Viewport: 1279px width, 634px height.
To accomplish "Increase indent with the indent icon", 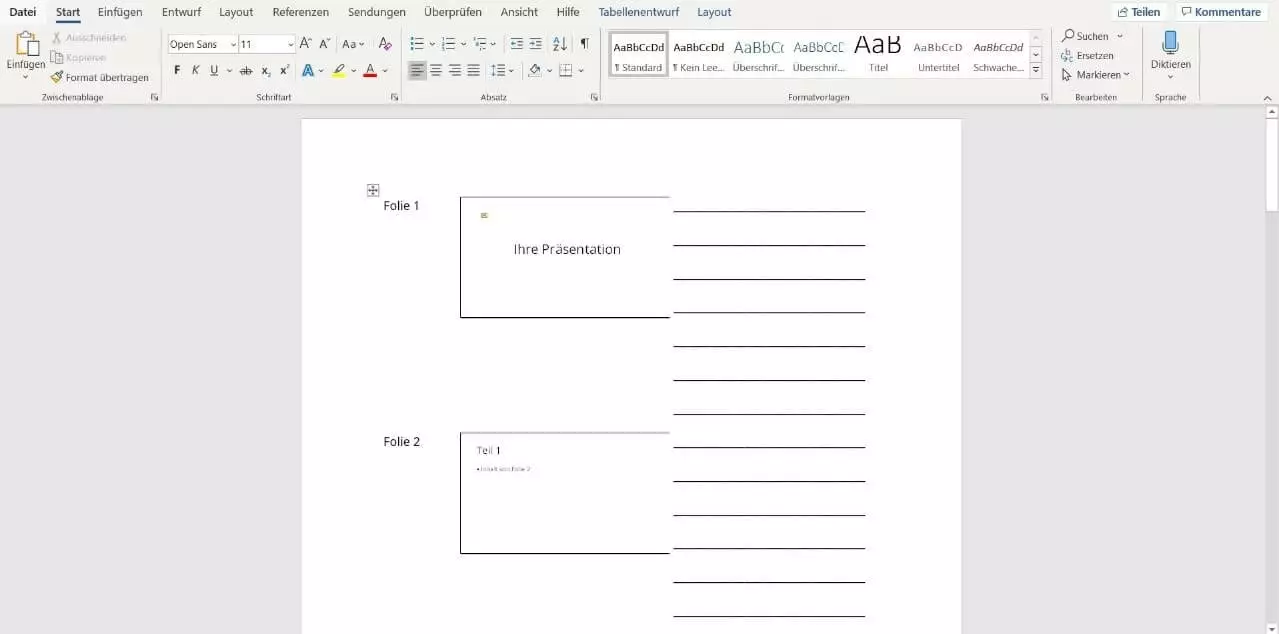I will 536,44.
